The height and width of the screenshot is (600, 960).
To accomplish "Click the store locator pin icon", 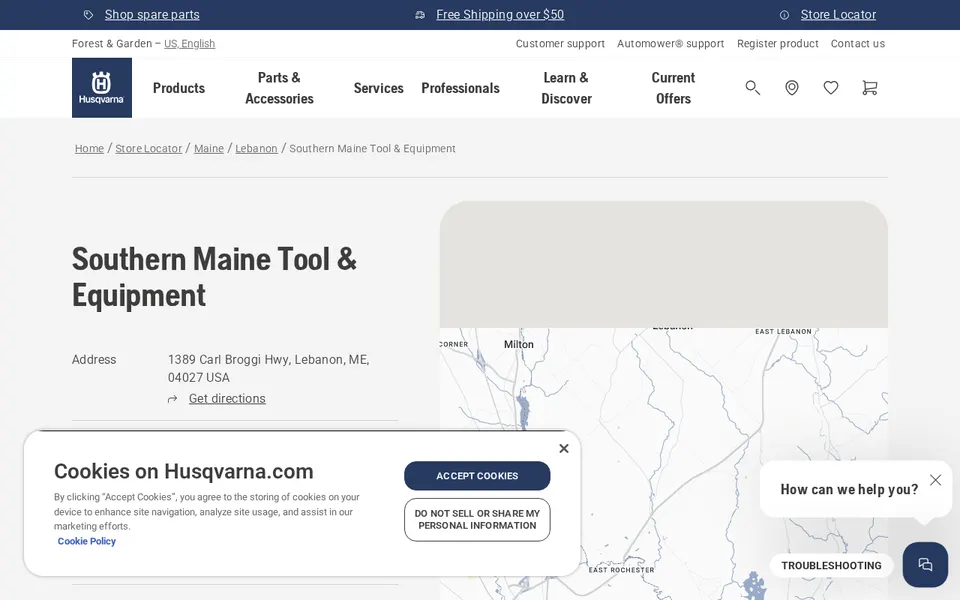I will tap(792, 88).
